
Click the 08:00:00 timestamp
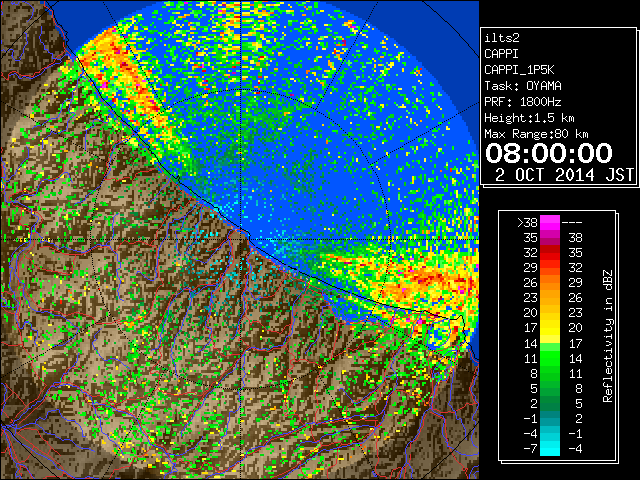tap(549, 153)
